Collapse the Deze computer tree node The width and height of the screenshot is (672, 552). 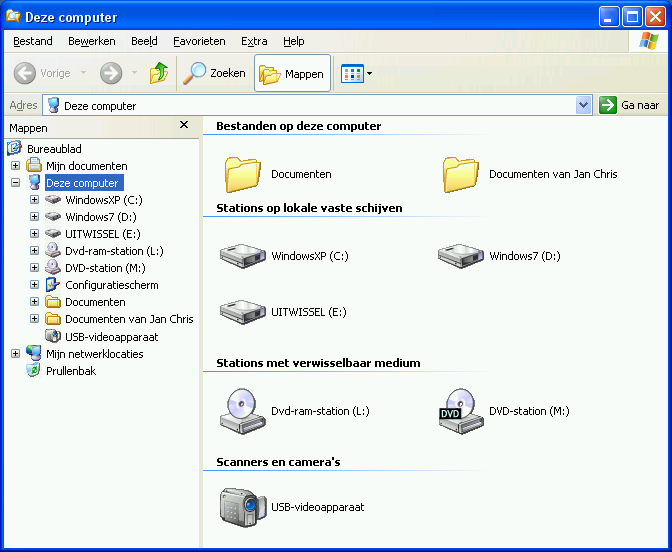(x=15, y=183)
